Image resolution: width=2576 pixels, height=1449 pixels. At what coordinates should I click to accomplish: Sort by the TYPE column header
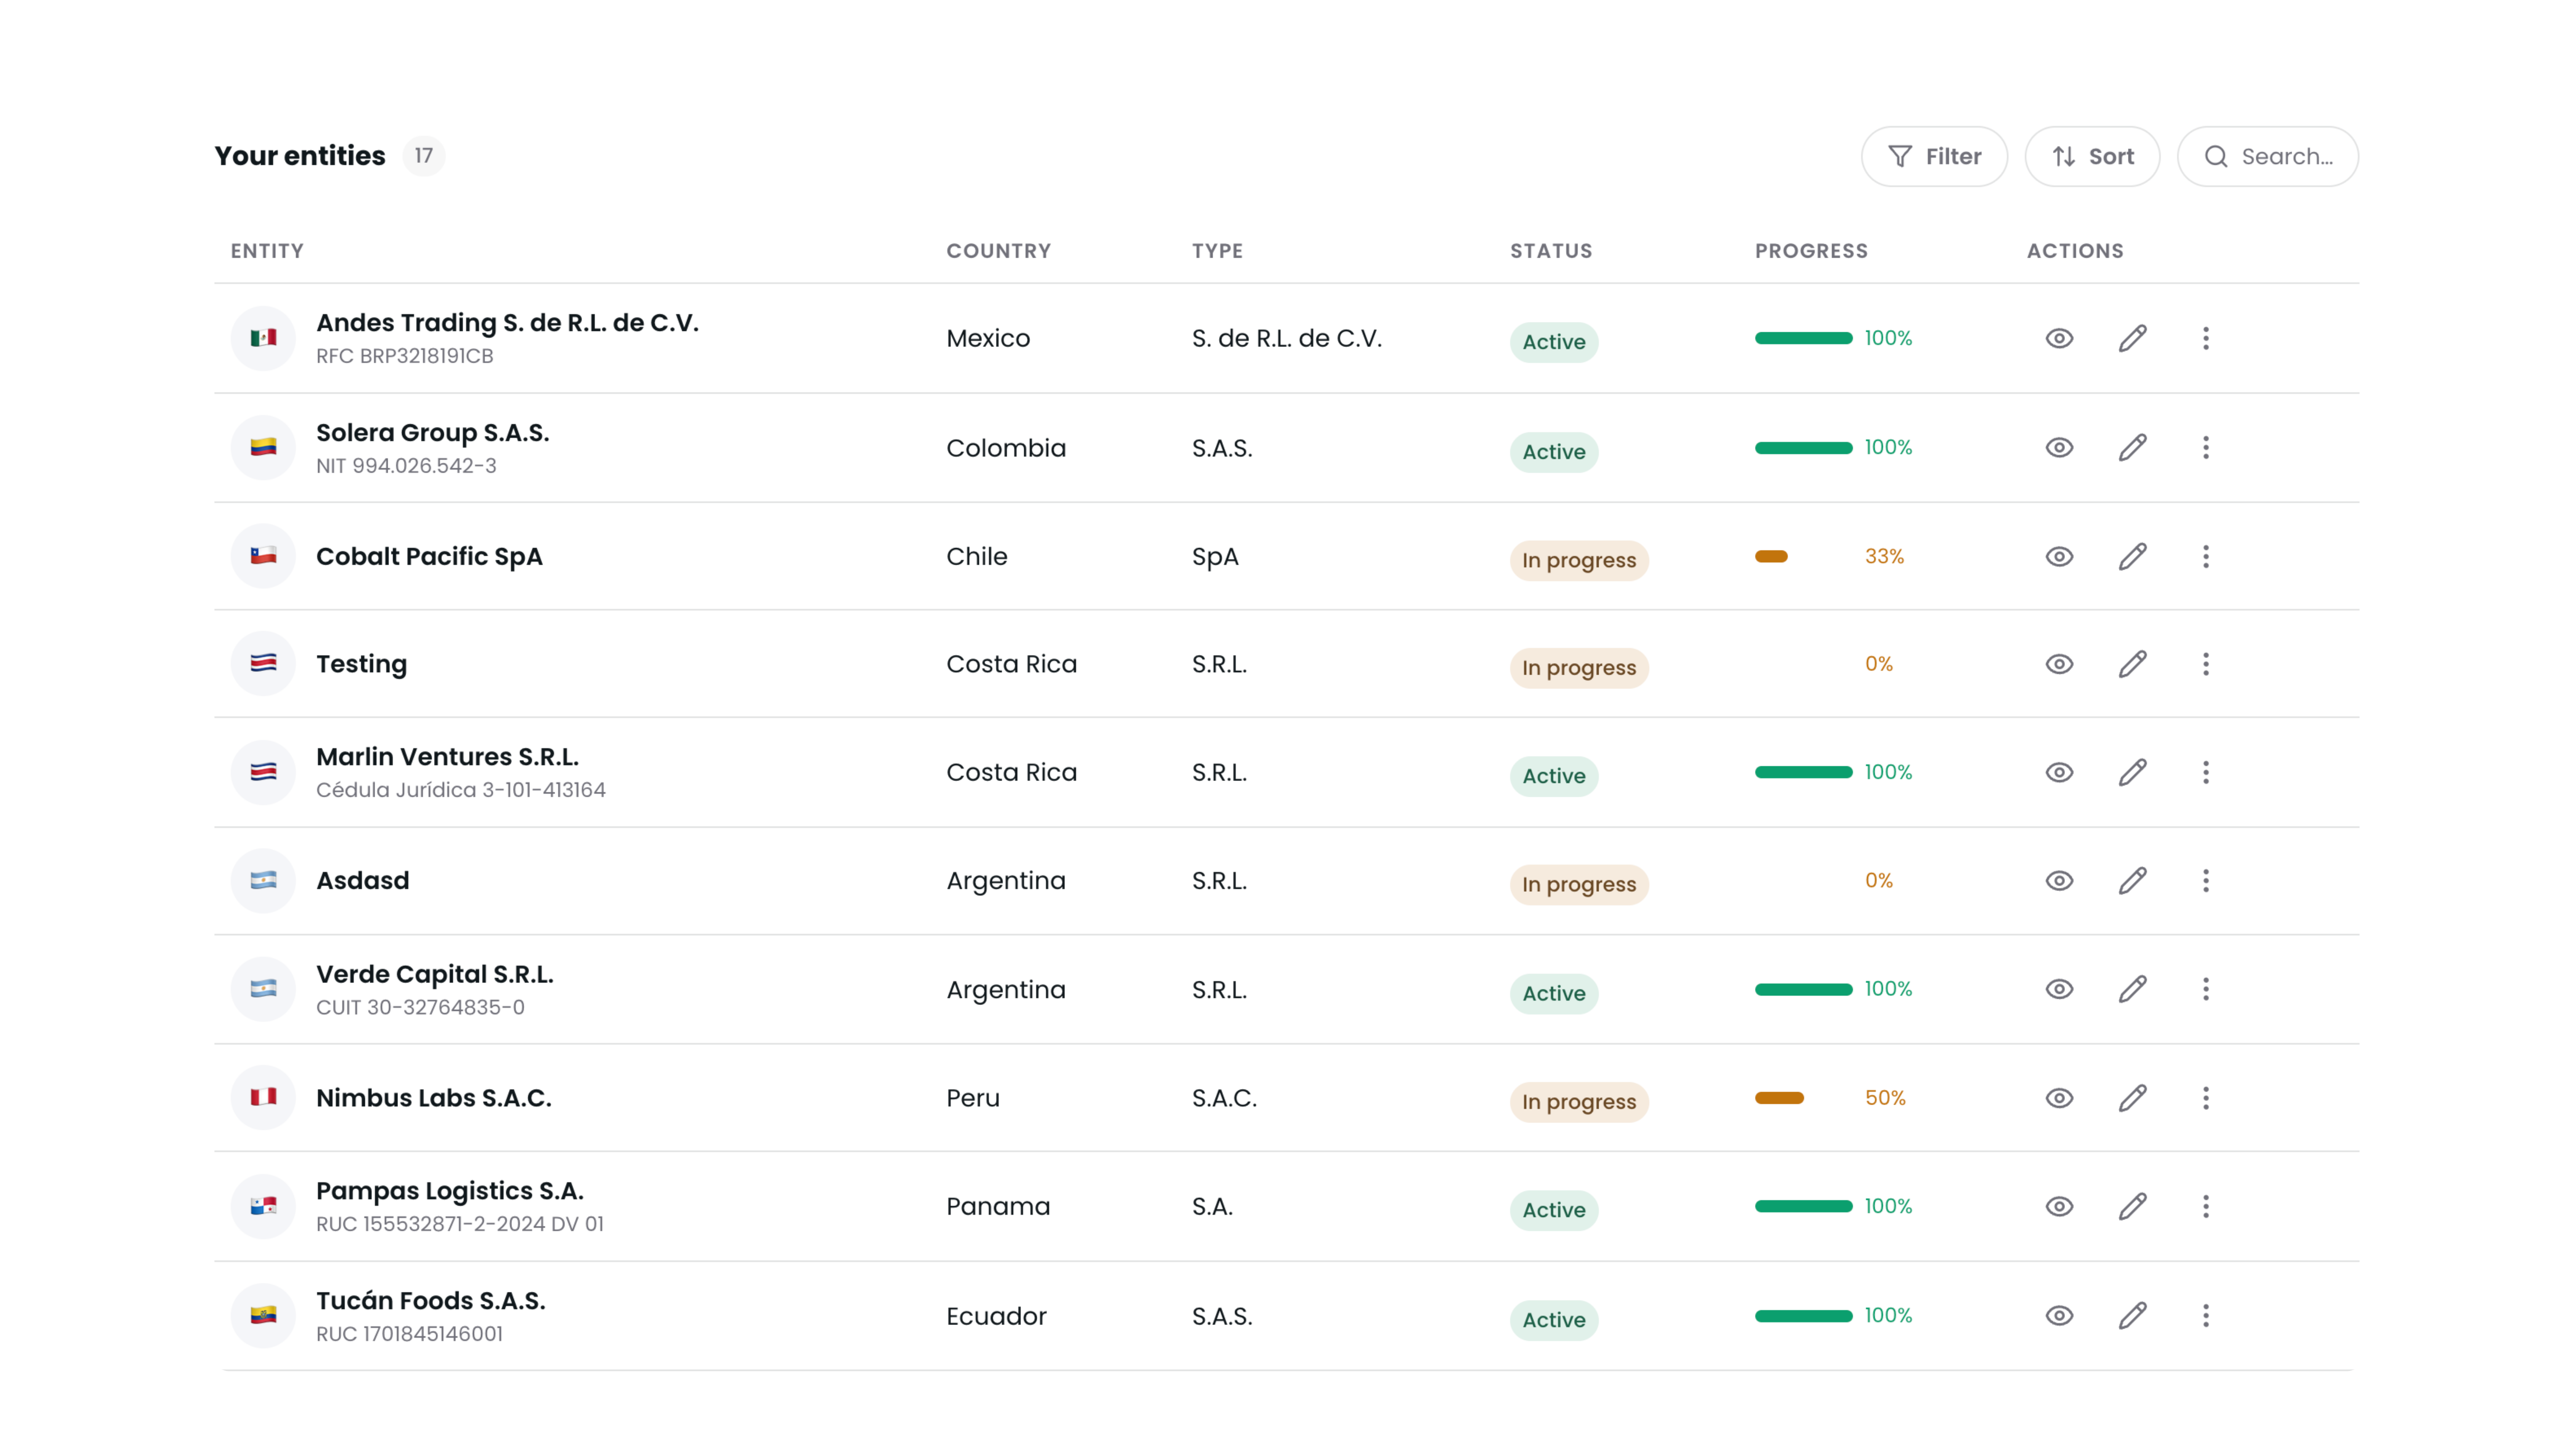click(1217, 251)
